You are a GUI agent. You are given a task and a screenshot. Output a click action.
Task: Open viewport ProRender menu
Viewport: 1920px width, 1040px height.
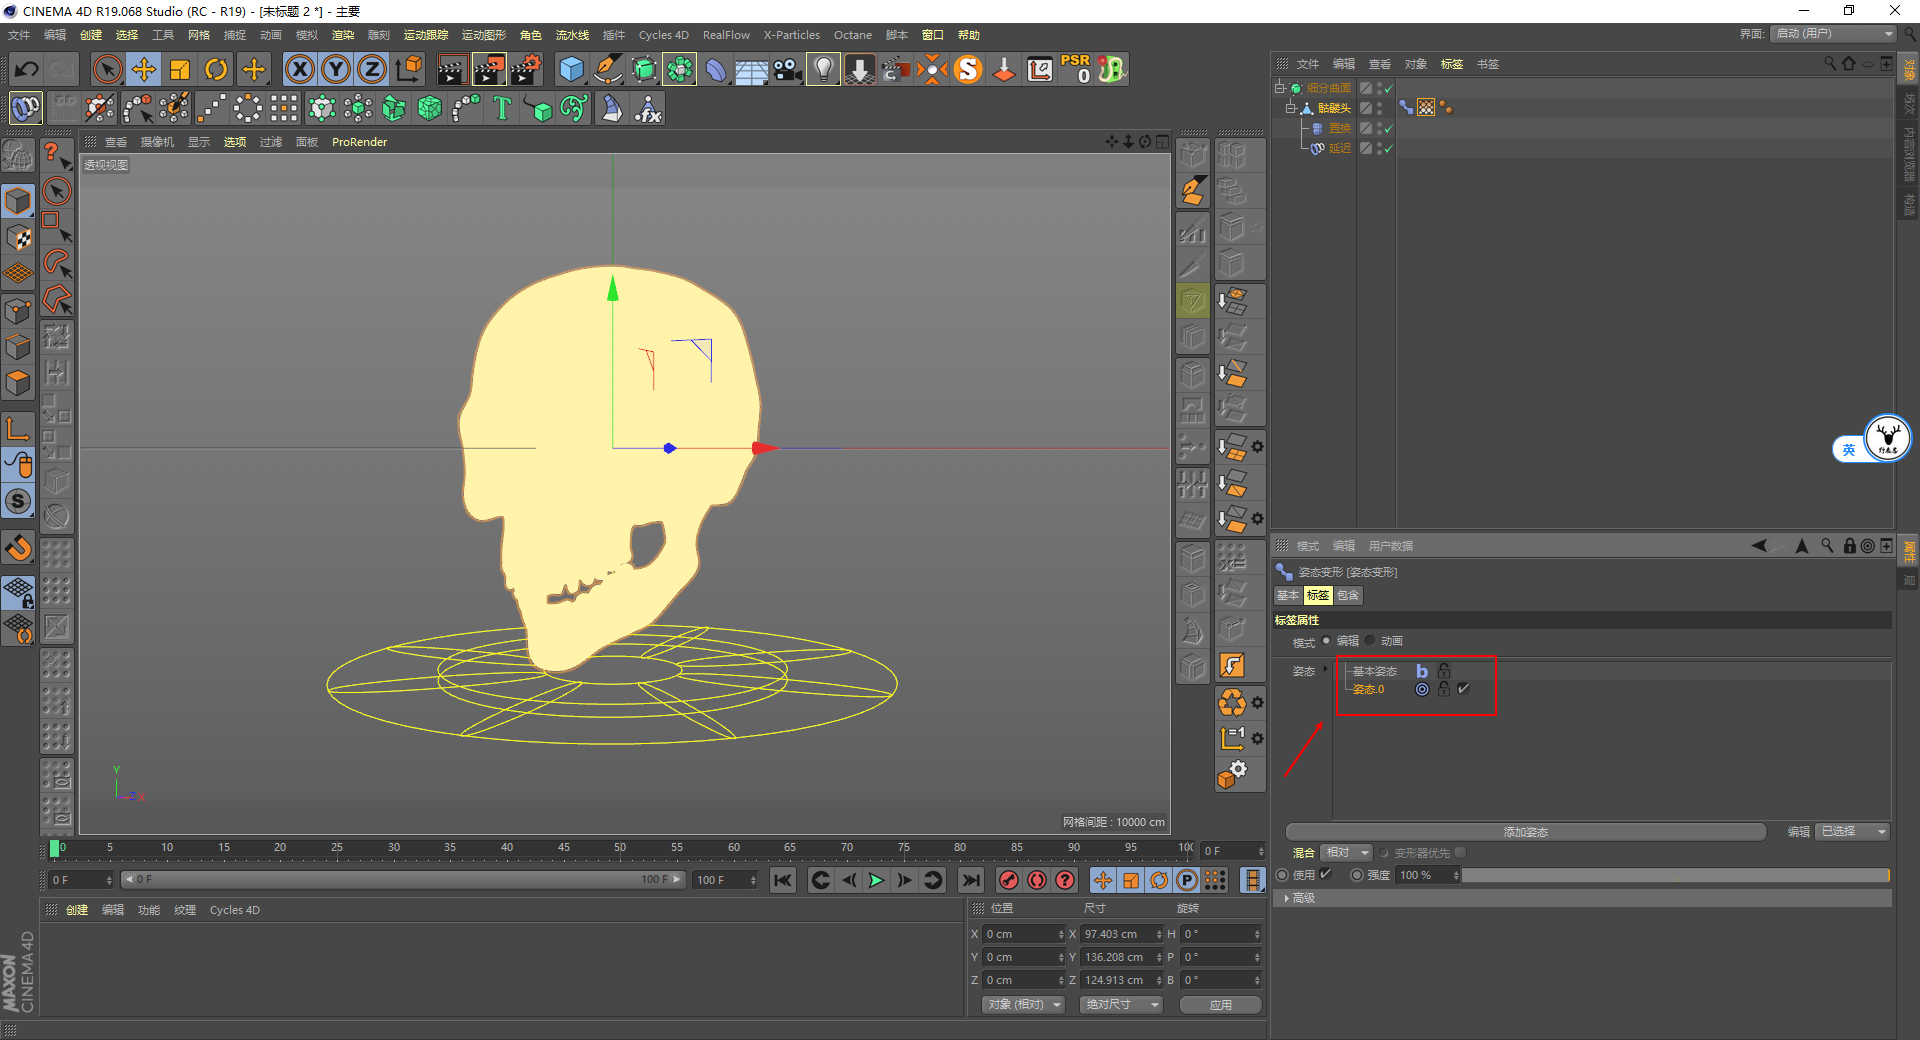pyautogui.click(x=359, y=142)
